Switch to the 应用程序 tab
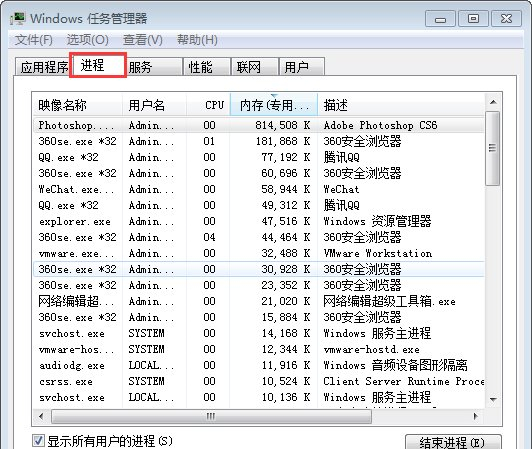532x449 pixels. 44,67
